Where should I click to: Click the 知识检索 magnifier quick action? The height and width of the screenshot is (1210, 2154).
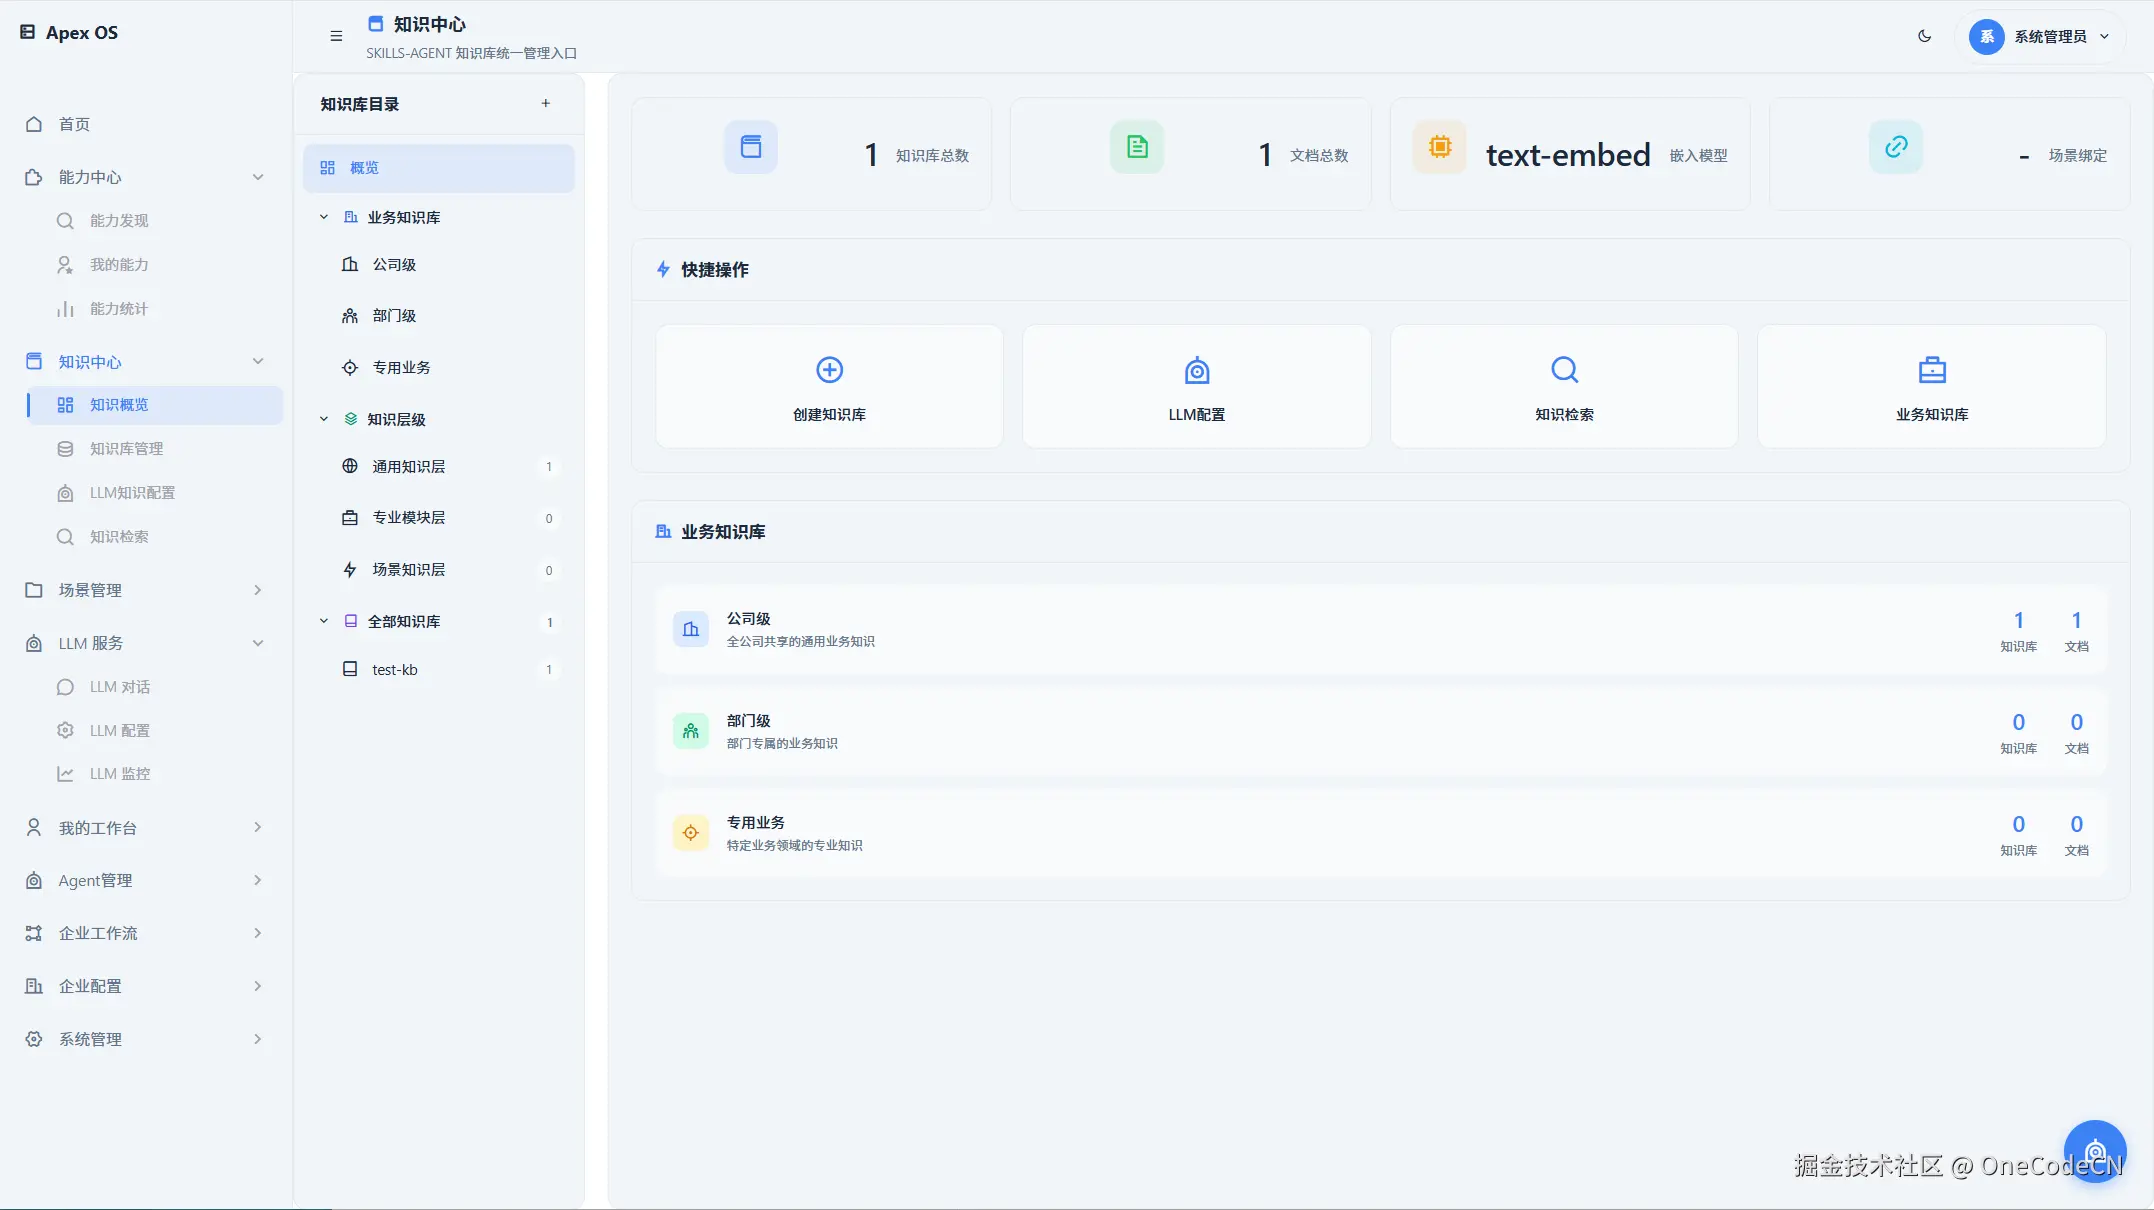(1564, 370)
